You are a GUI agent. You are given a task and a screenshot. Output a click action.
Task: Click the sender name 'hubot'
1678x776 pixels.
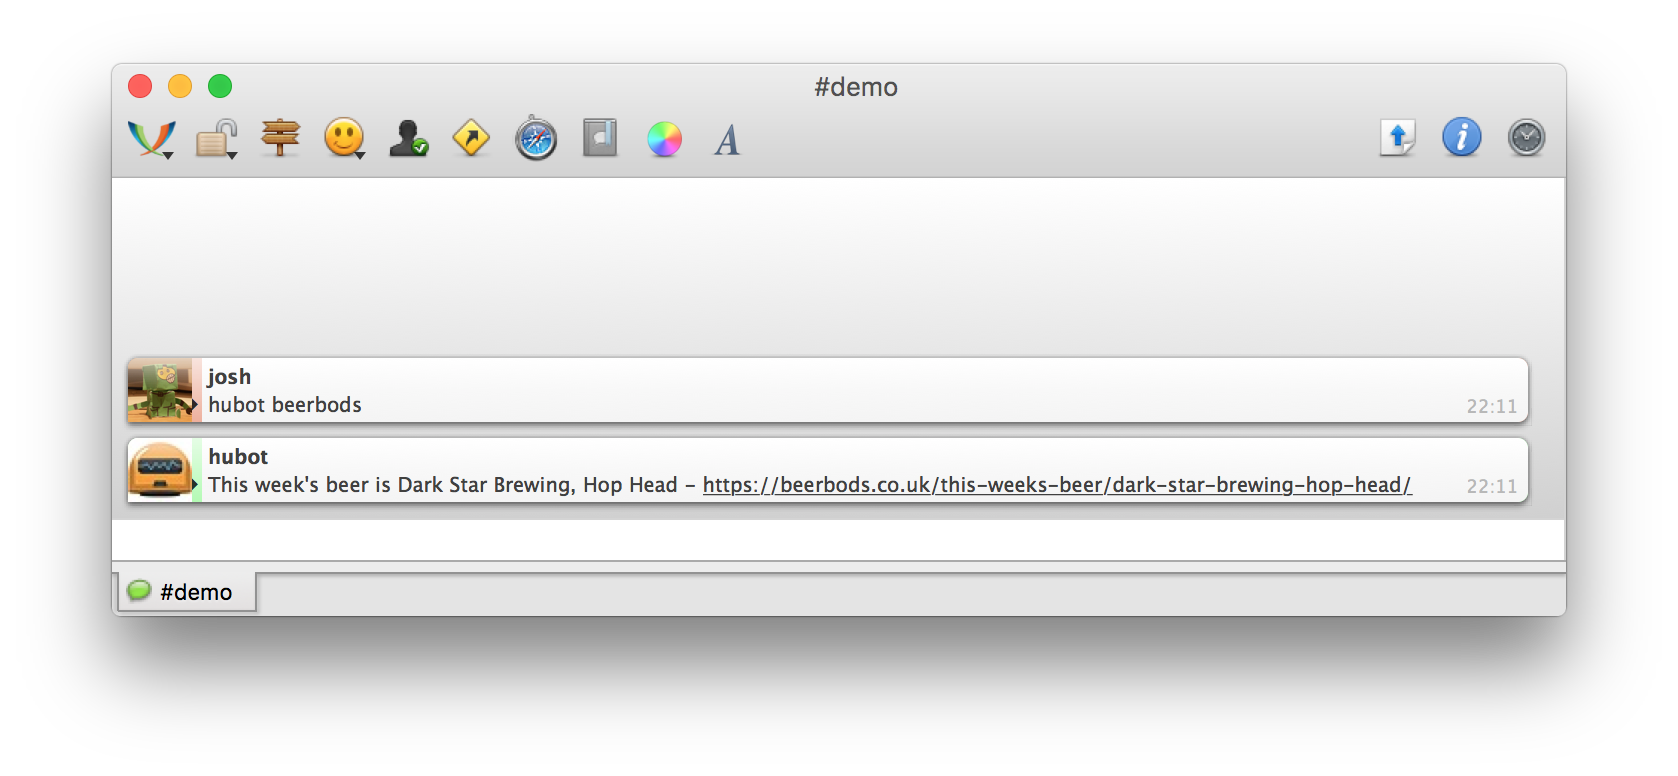click(x=238, y=457)
